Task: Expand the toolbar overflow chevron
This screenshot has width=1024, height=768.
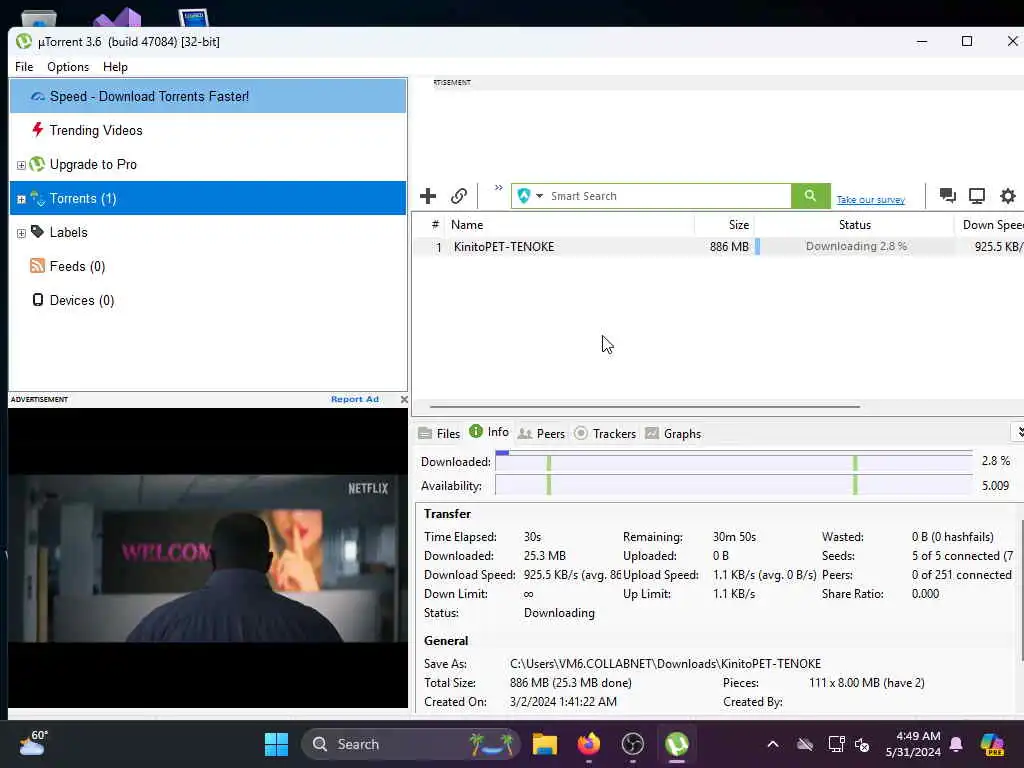Action: (498, 188)
